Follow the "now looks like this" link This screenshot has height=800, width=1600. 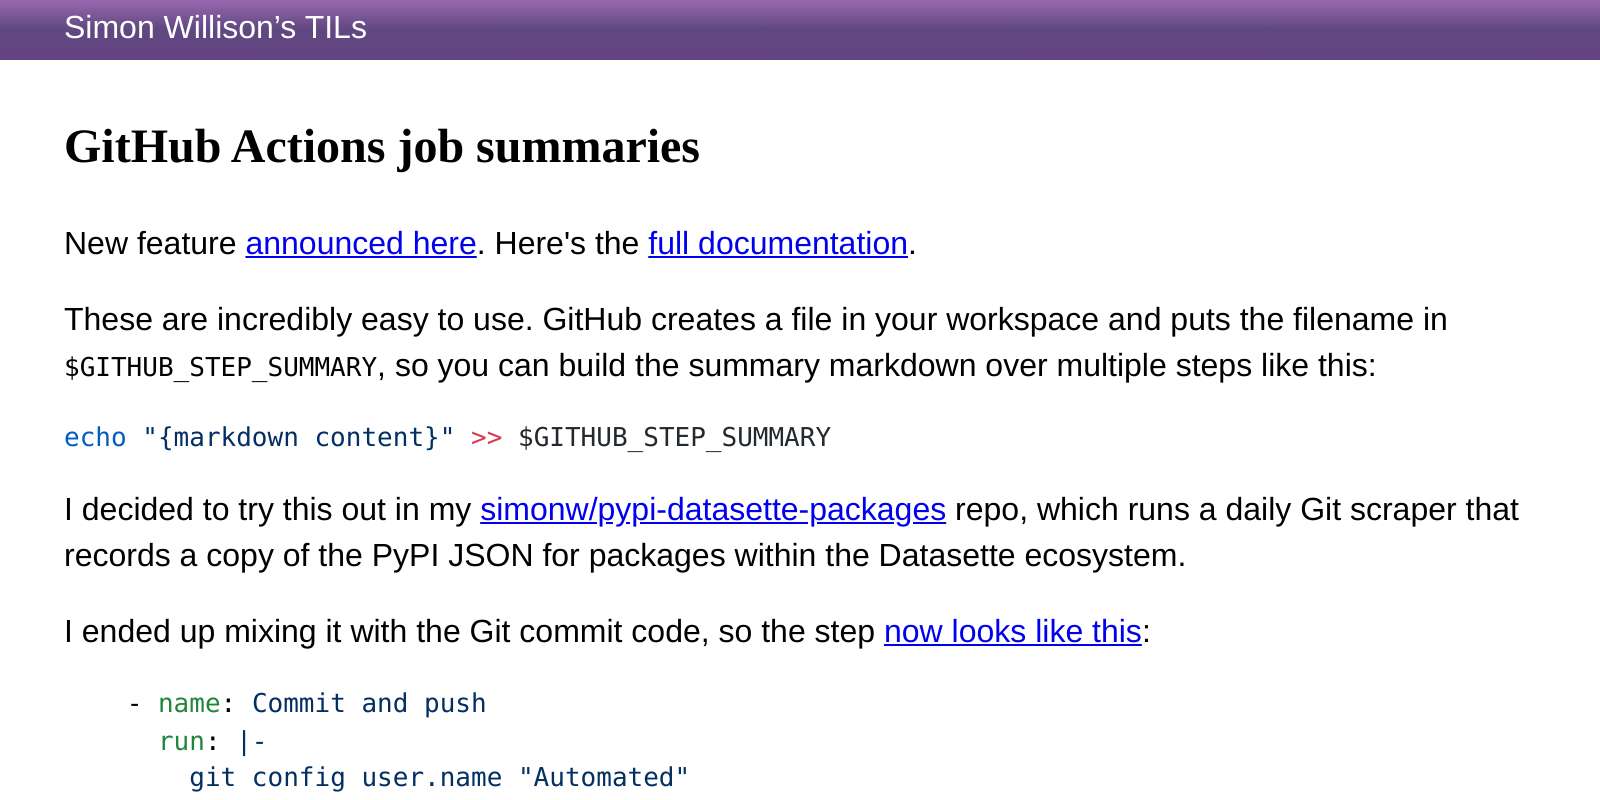[1012, 631]
